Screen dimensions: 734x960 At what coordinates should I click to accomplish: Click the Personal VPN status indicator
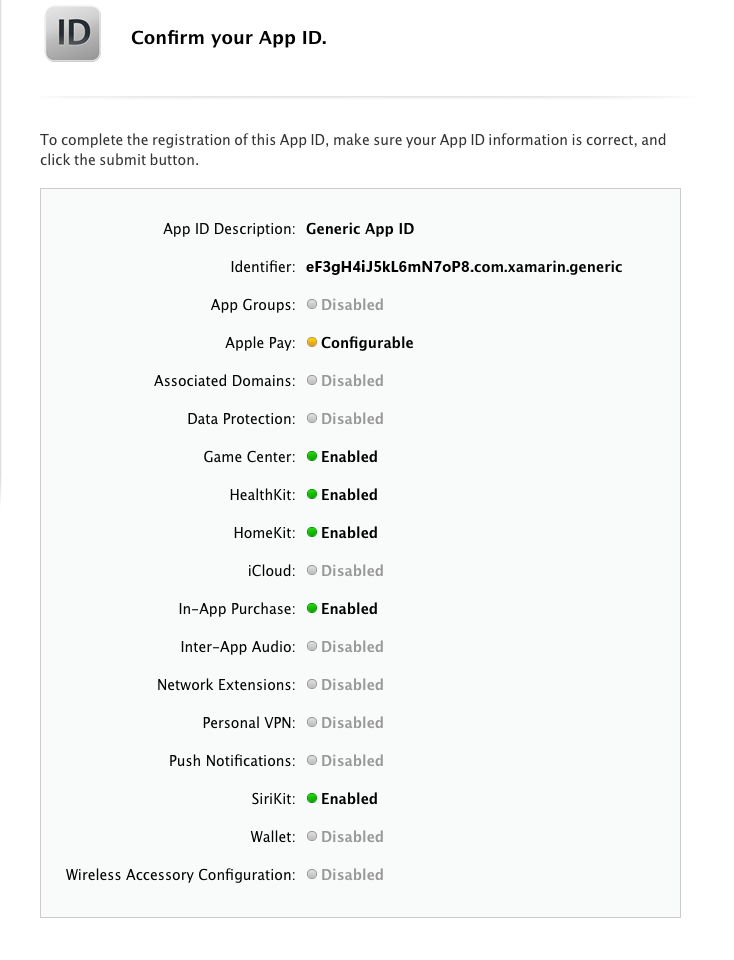point(312,723)
